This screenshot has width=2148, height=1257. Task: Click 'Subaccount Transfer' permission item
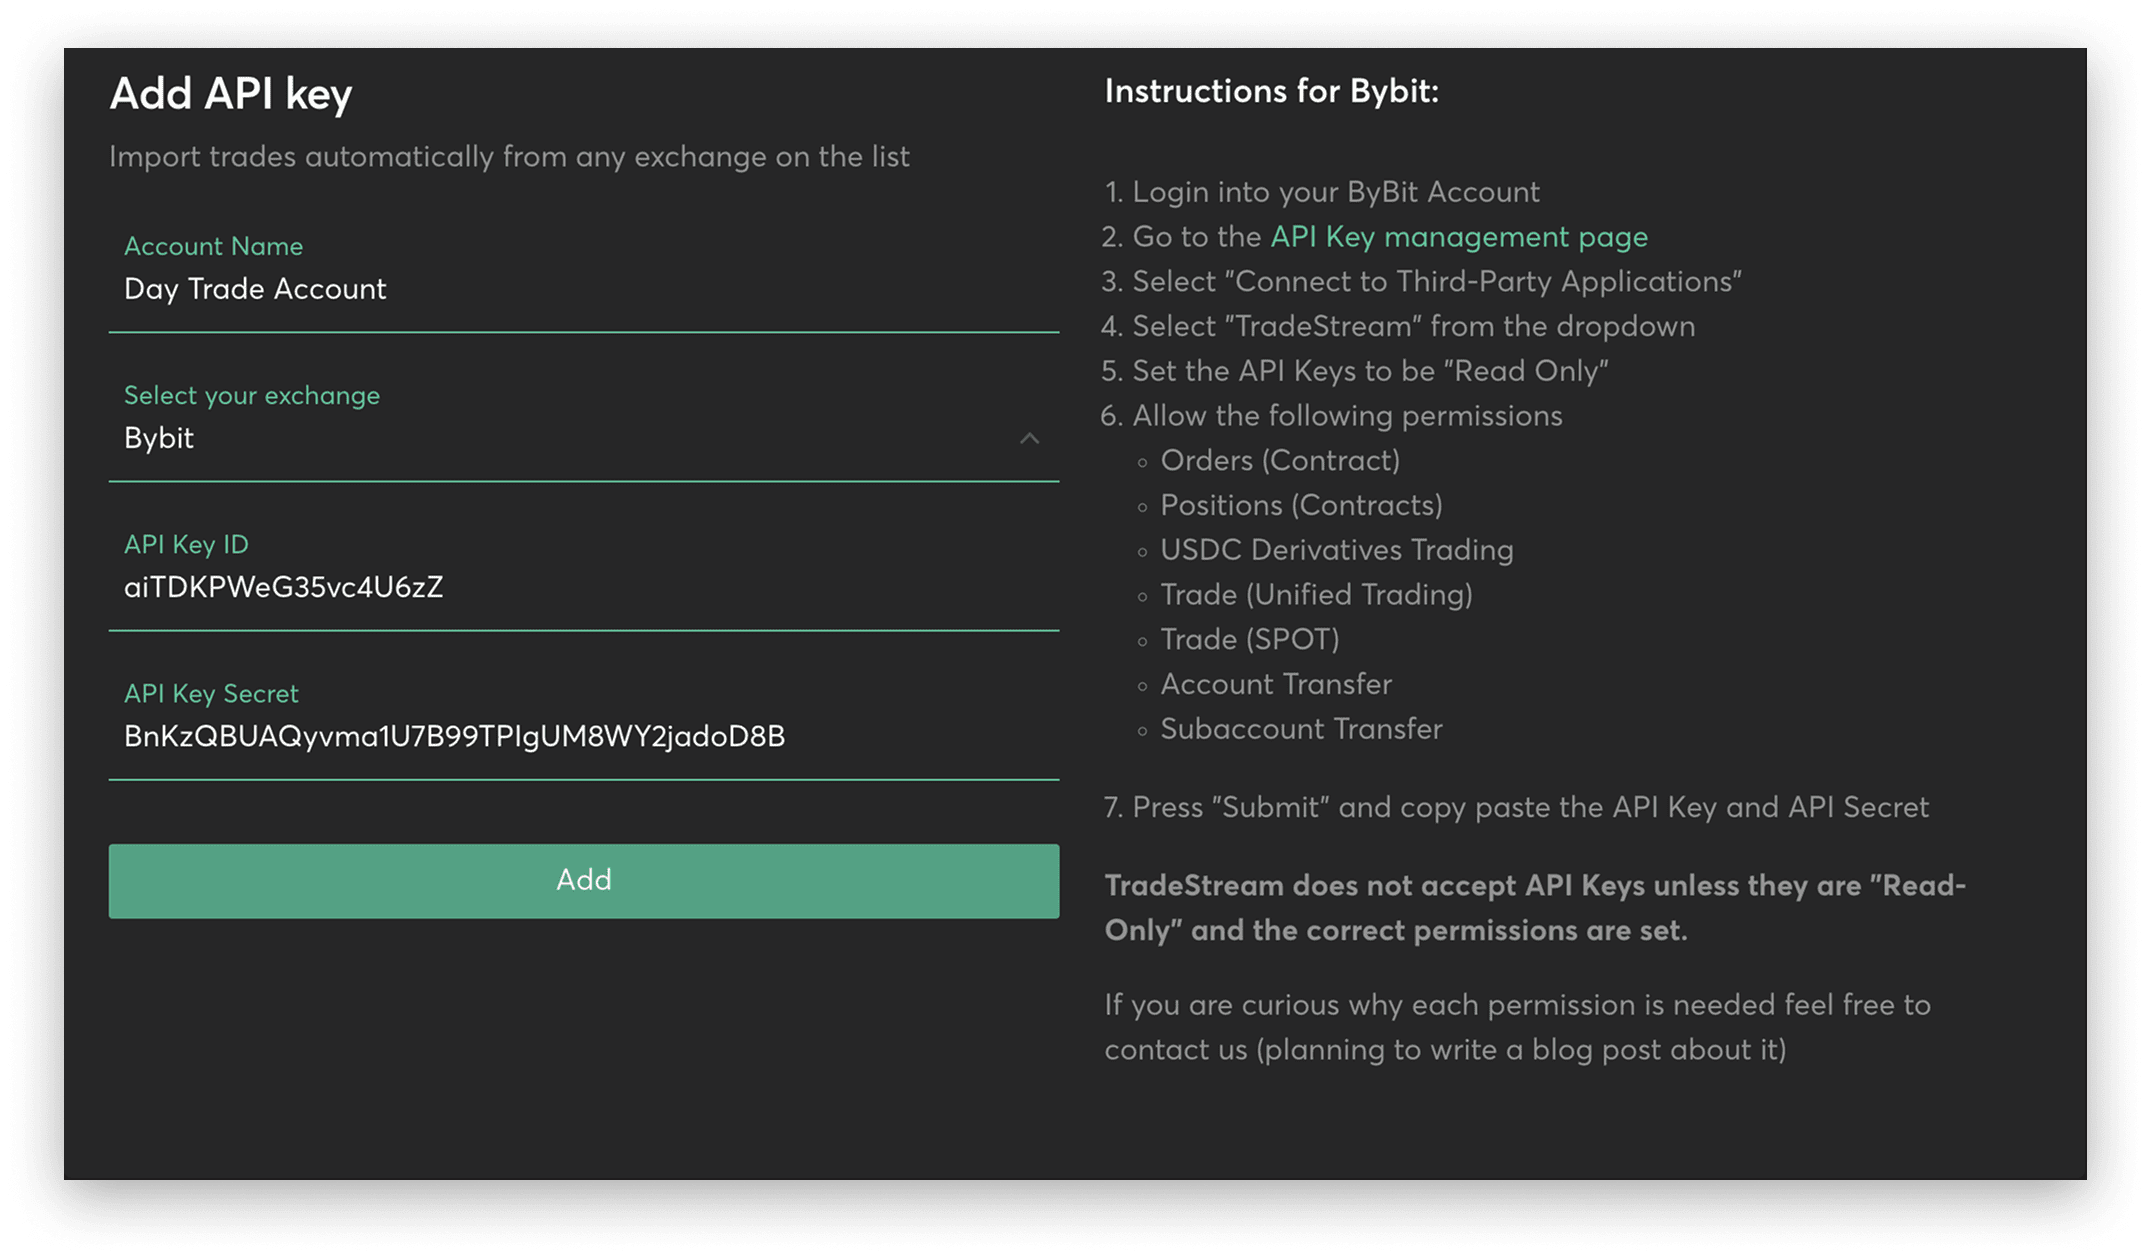click(1301, 729)
